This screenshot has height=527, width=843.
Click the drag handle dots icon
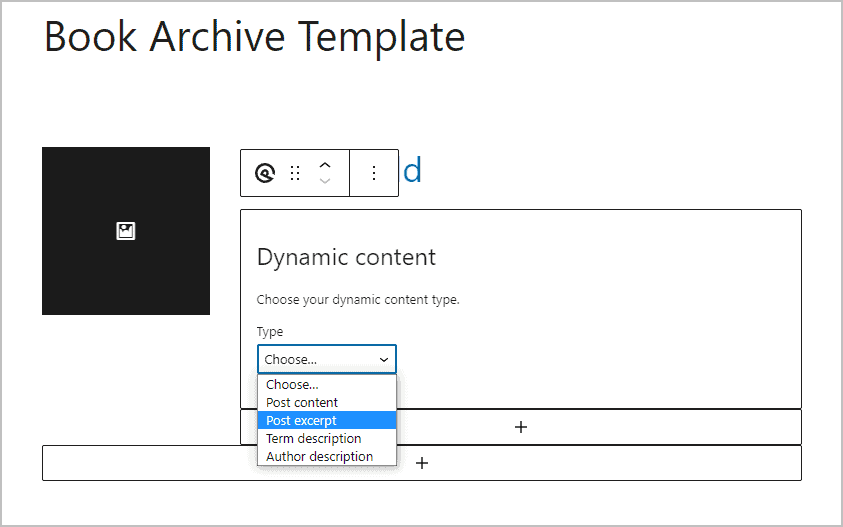(x=295, y=173)
